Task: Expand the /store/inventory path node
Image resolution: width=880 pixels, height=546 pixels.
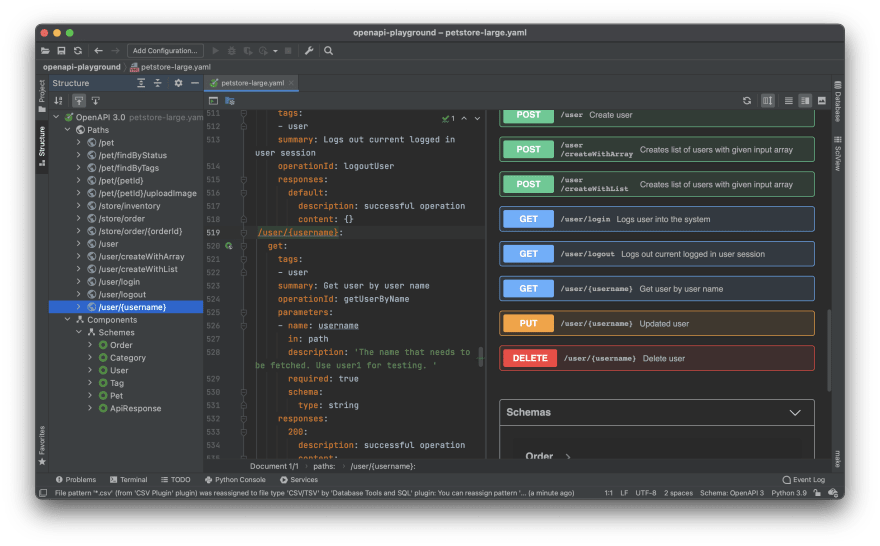Action: point(79,205)
